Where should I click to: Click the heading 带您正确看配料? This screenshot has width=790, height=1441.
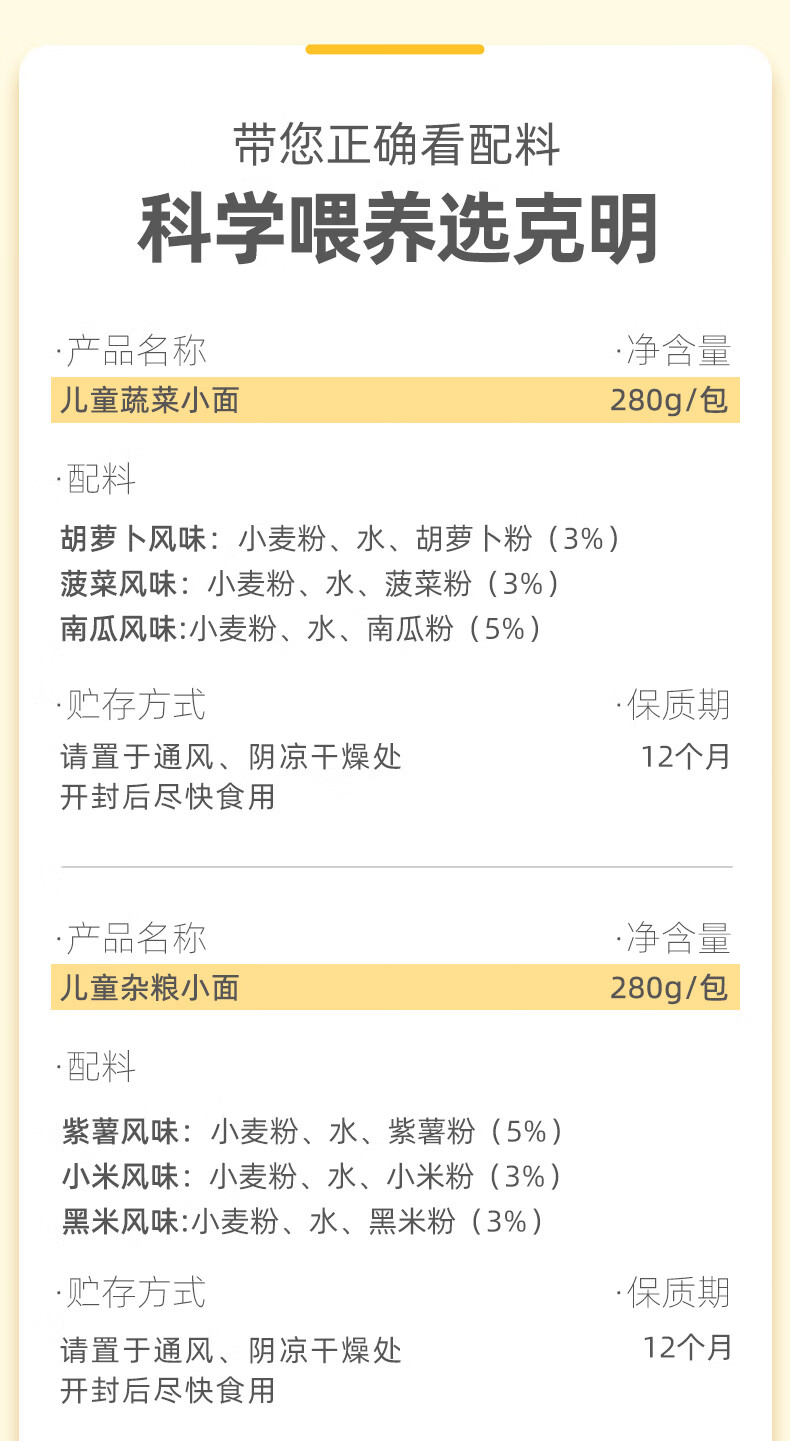tap(397, 145)
